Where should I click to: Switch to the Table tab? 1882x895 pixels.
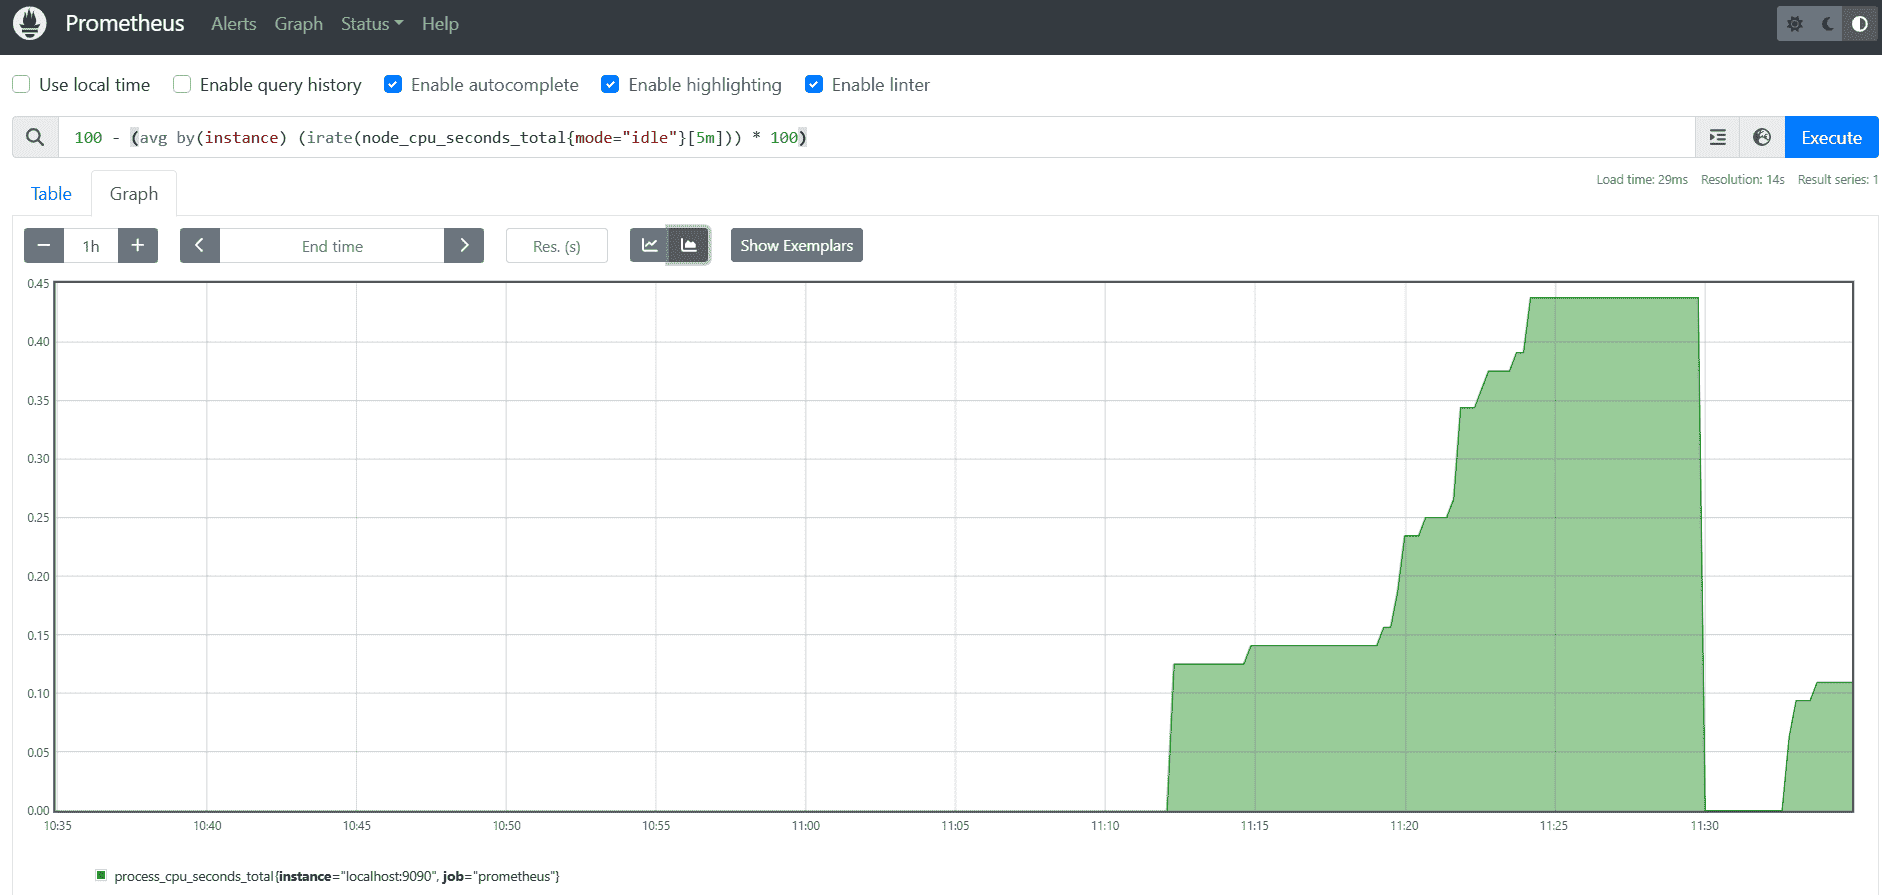[x=51, y=194]
